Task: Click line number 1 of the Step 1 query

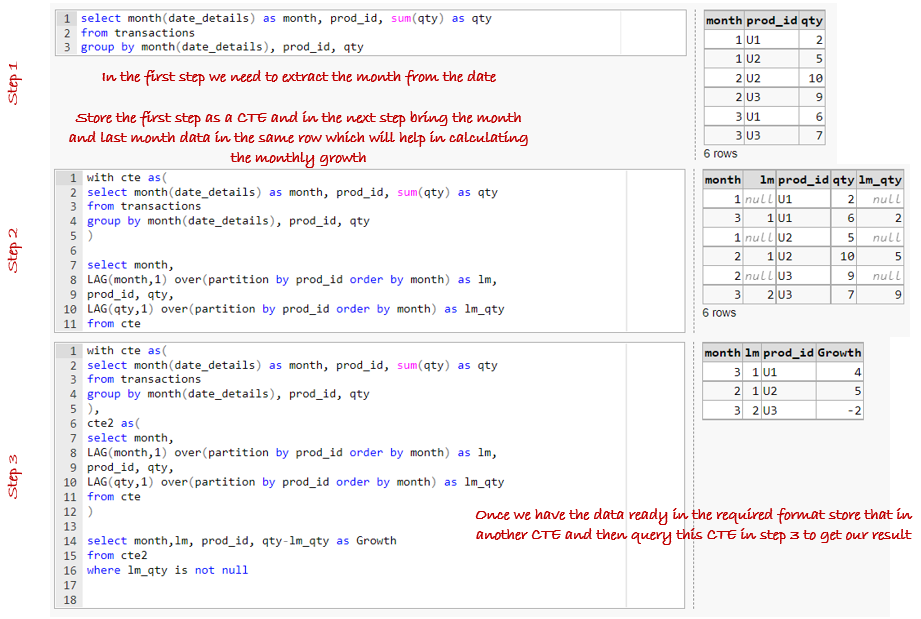Action: tap(65, 18)
